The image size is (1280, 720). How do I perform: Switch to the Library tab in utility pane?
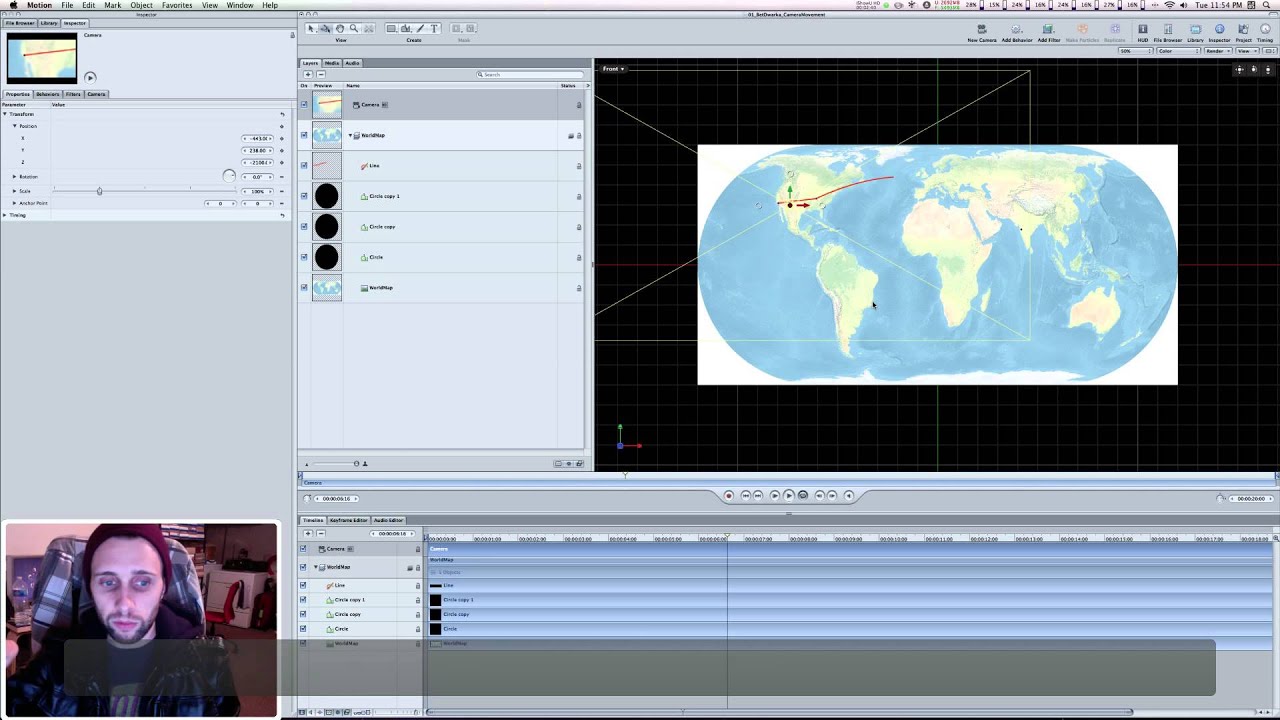pyautogui.click(x=48, y=23)
